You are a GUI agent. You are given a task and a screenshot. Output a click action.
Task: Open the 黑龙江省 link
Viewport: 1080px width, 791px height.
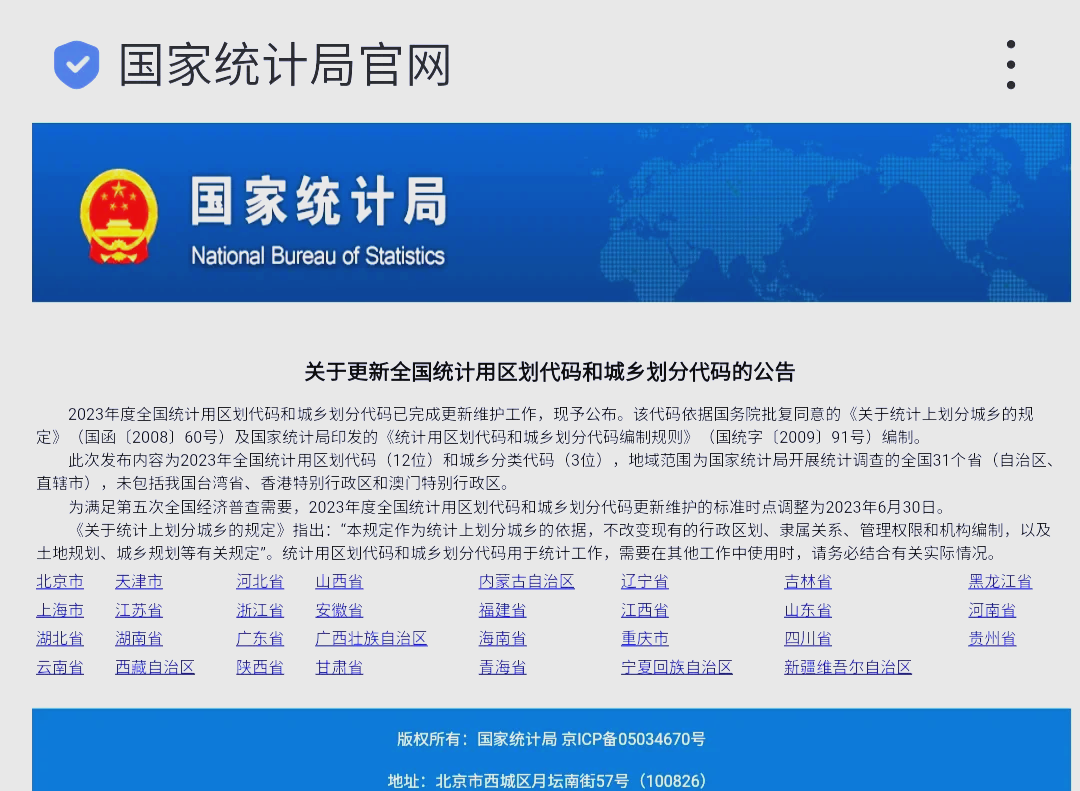tap(1000, 582)
